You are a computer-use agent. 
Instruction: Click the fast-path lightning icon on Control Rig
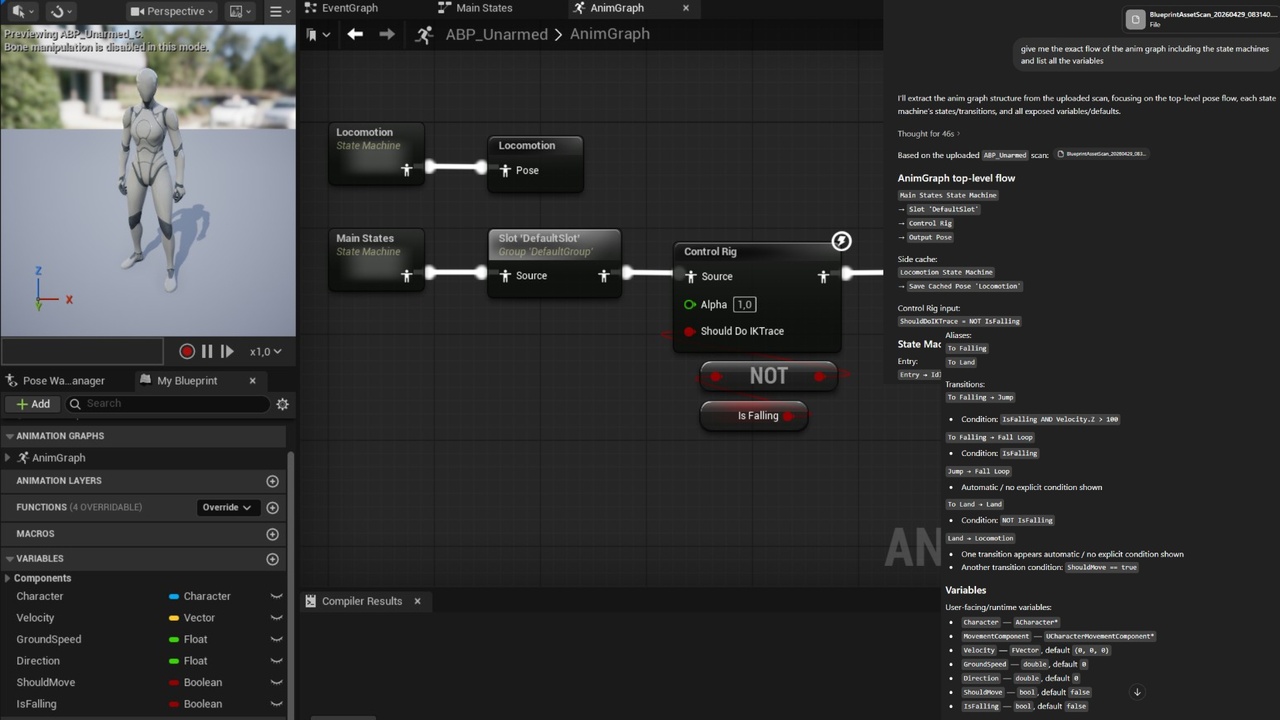coord(842,241)
